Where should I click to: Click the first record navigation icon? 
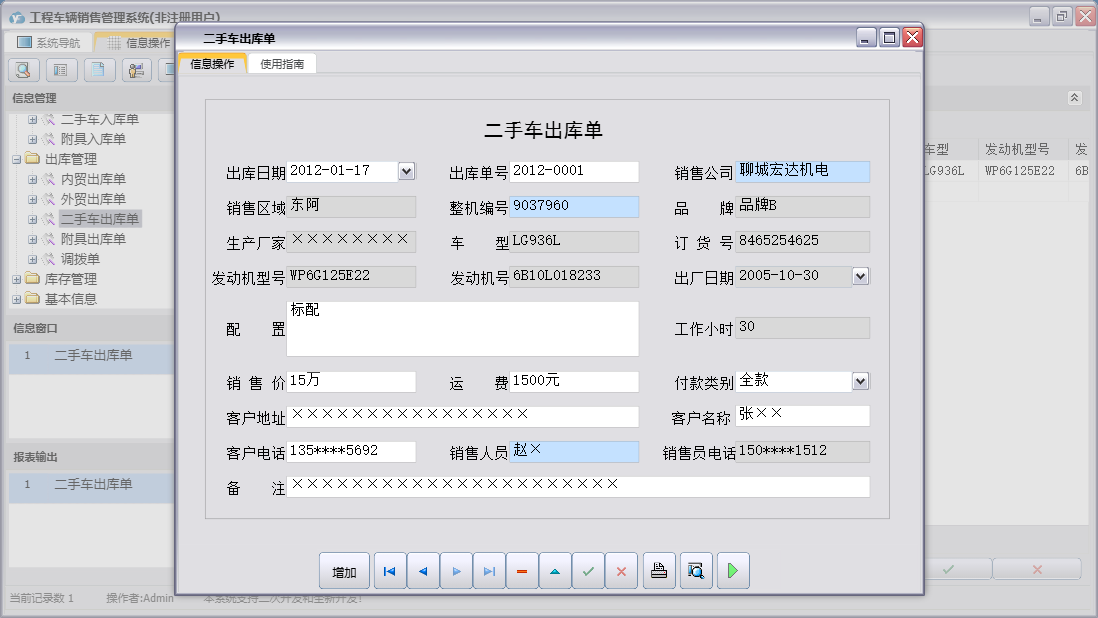[x=390, y=571]
